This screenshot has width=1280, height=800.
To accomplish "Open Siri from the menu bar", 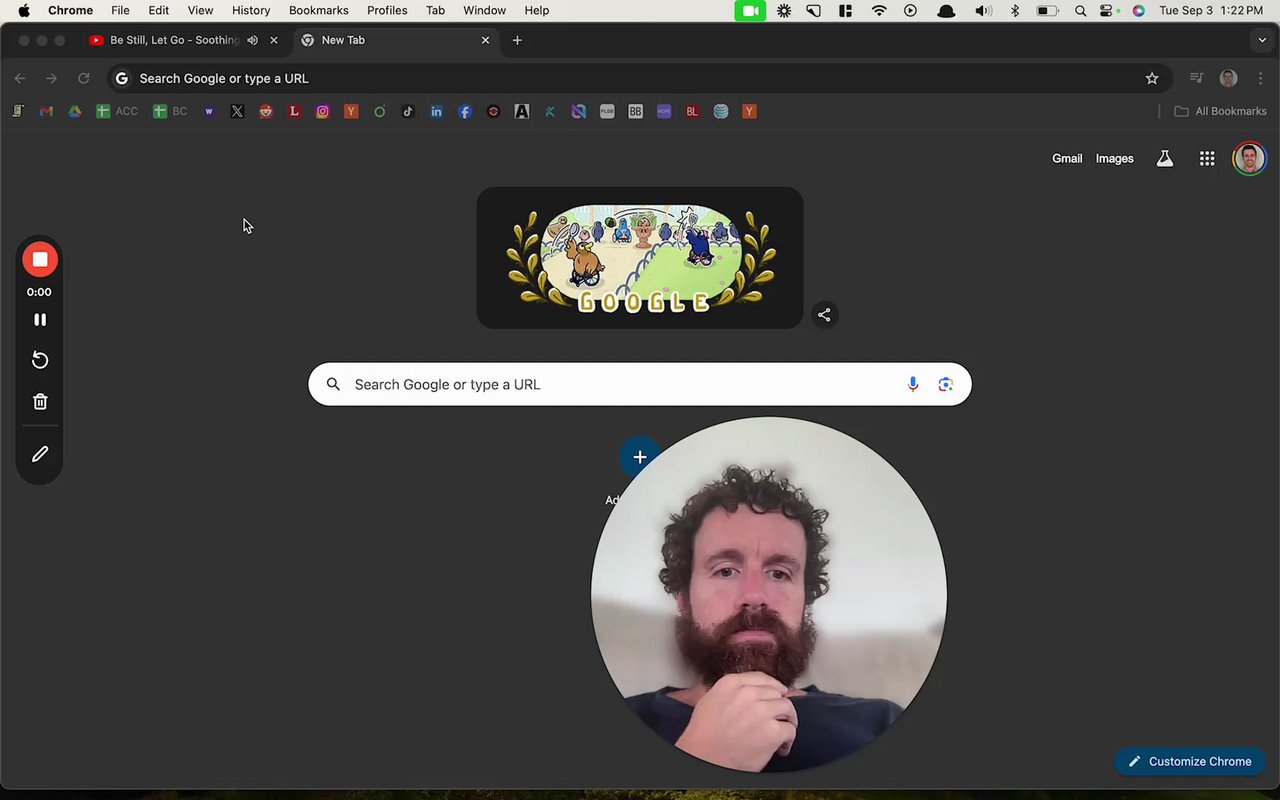I will (1138, 10).
